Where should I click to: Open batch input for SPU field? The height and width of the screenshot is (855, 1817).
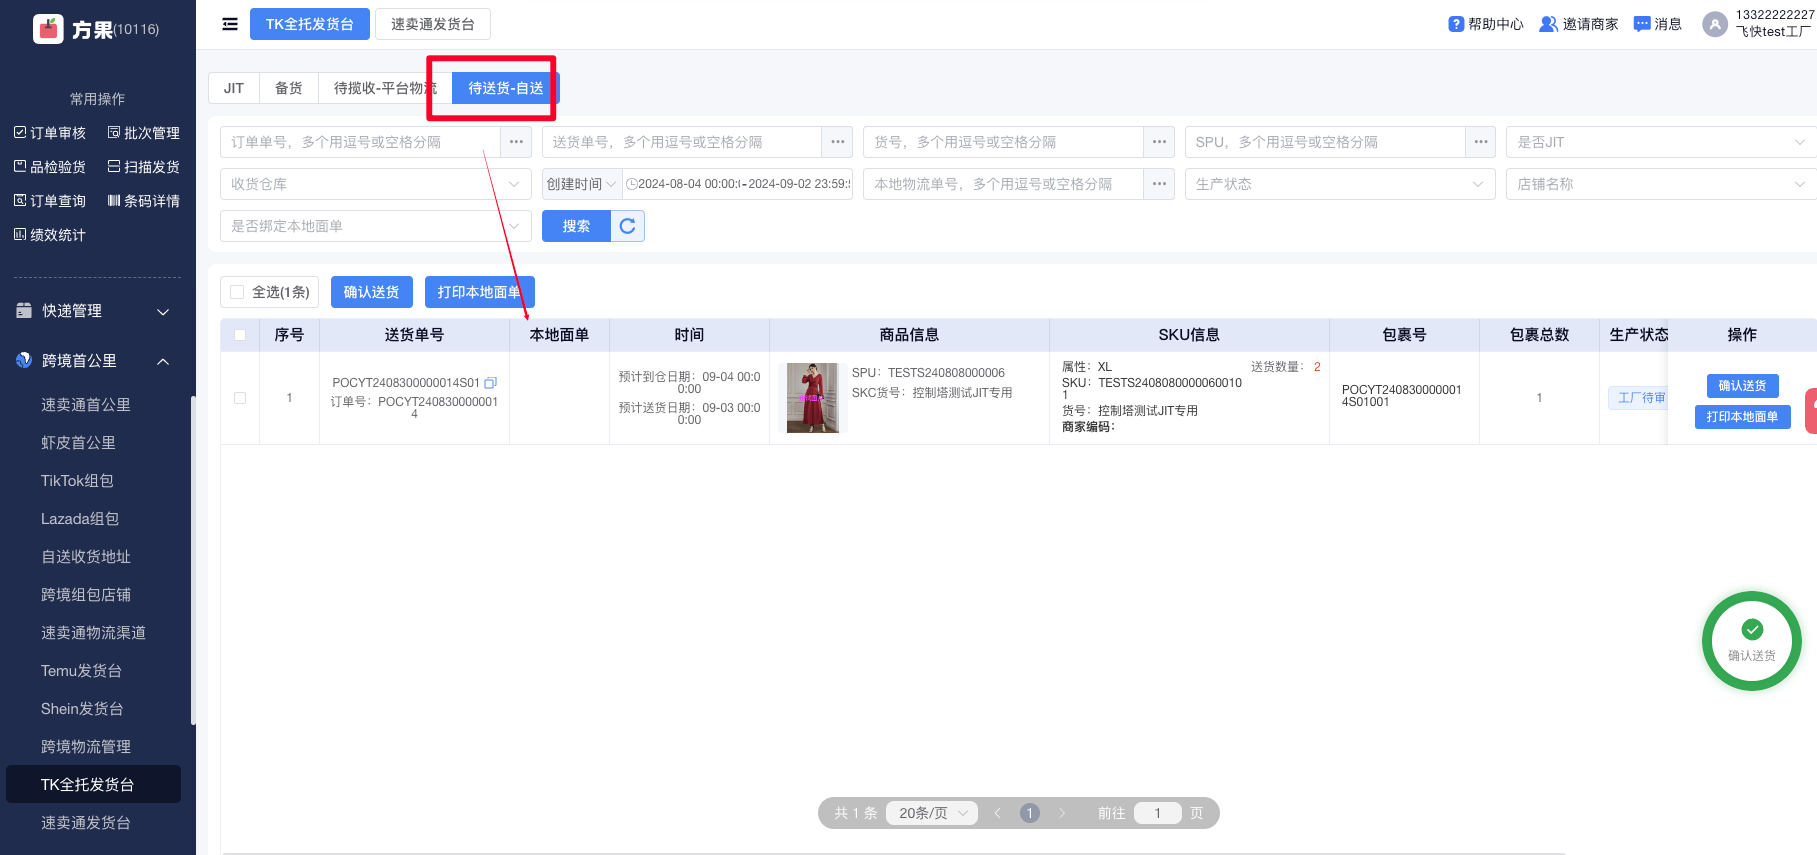click(1481, 142)
